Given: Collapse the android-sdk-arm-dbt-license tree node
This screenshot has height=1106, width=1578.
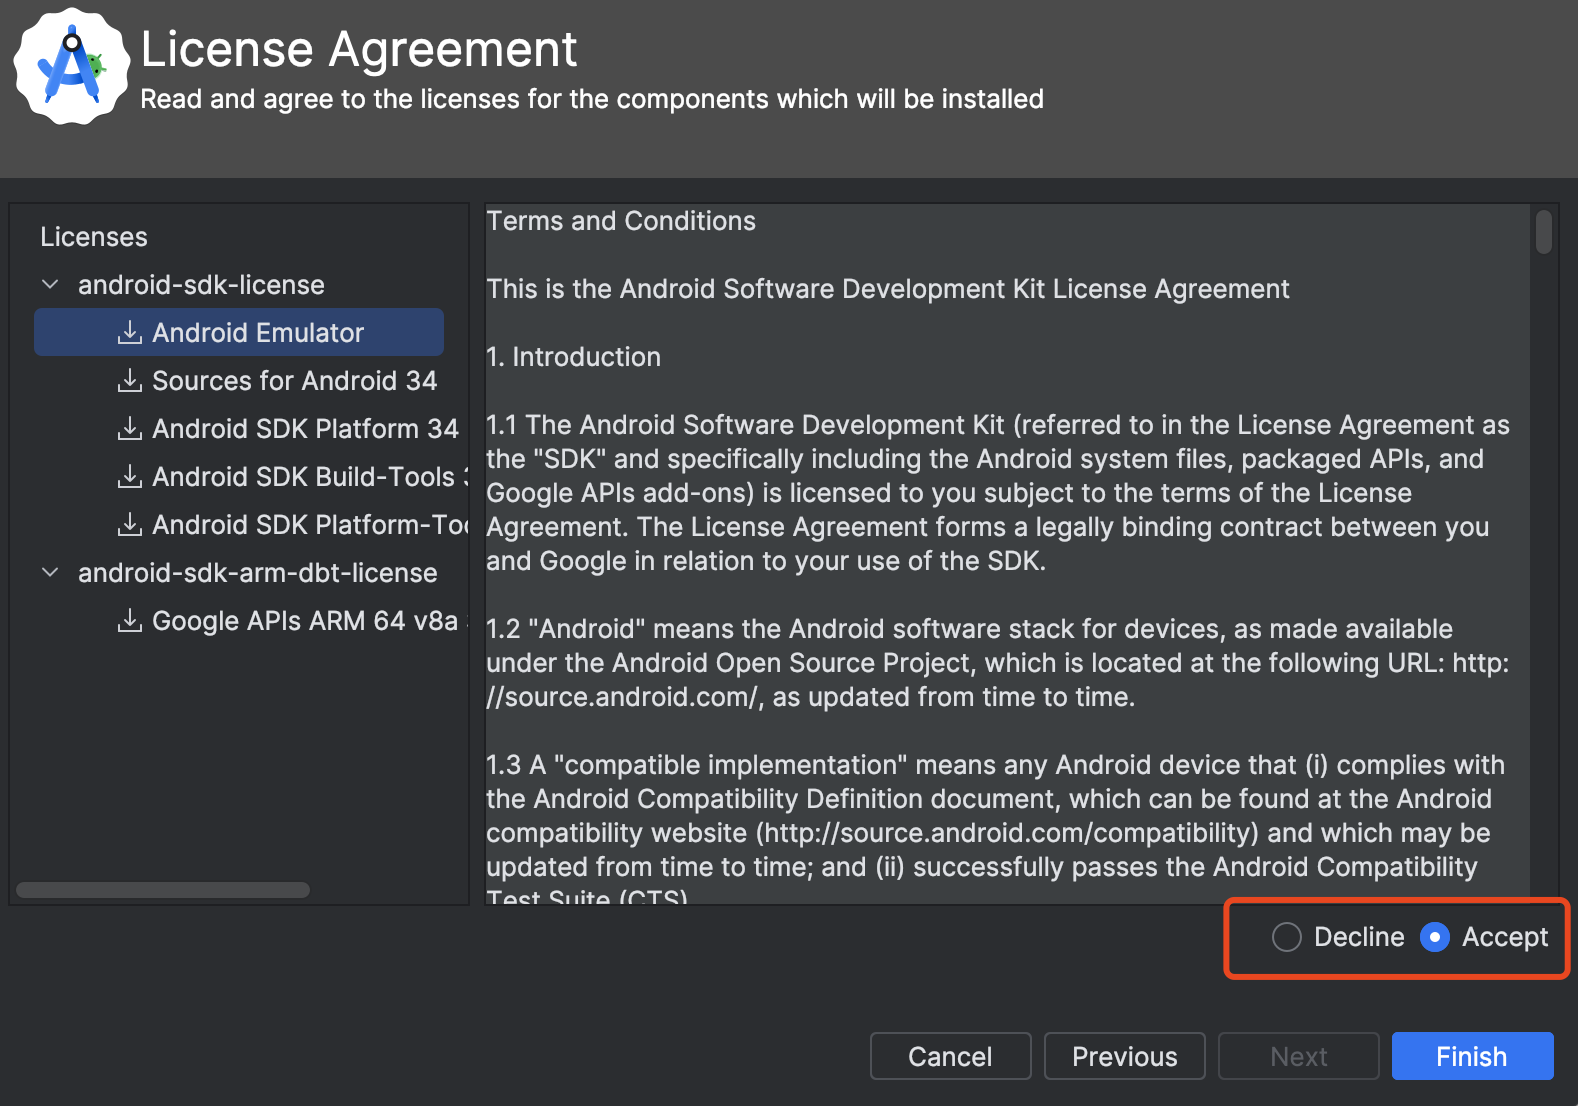Looking at the screenshot, I should [50, 573].
